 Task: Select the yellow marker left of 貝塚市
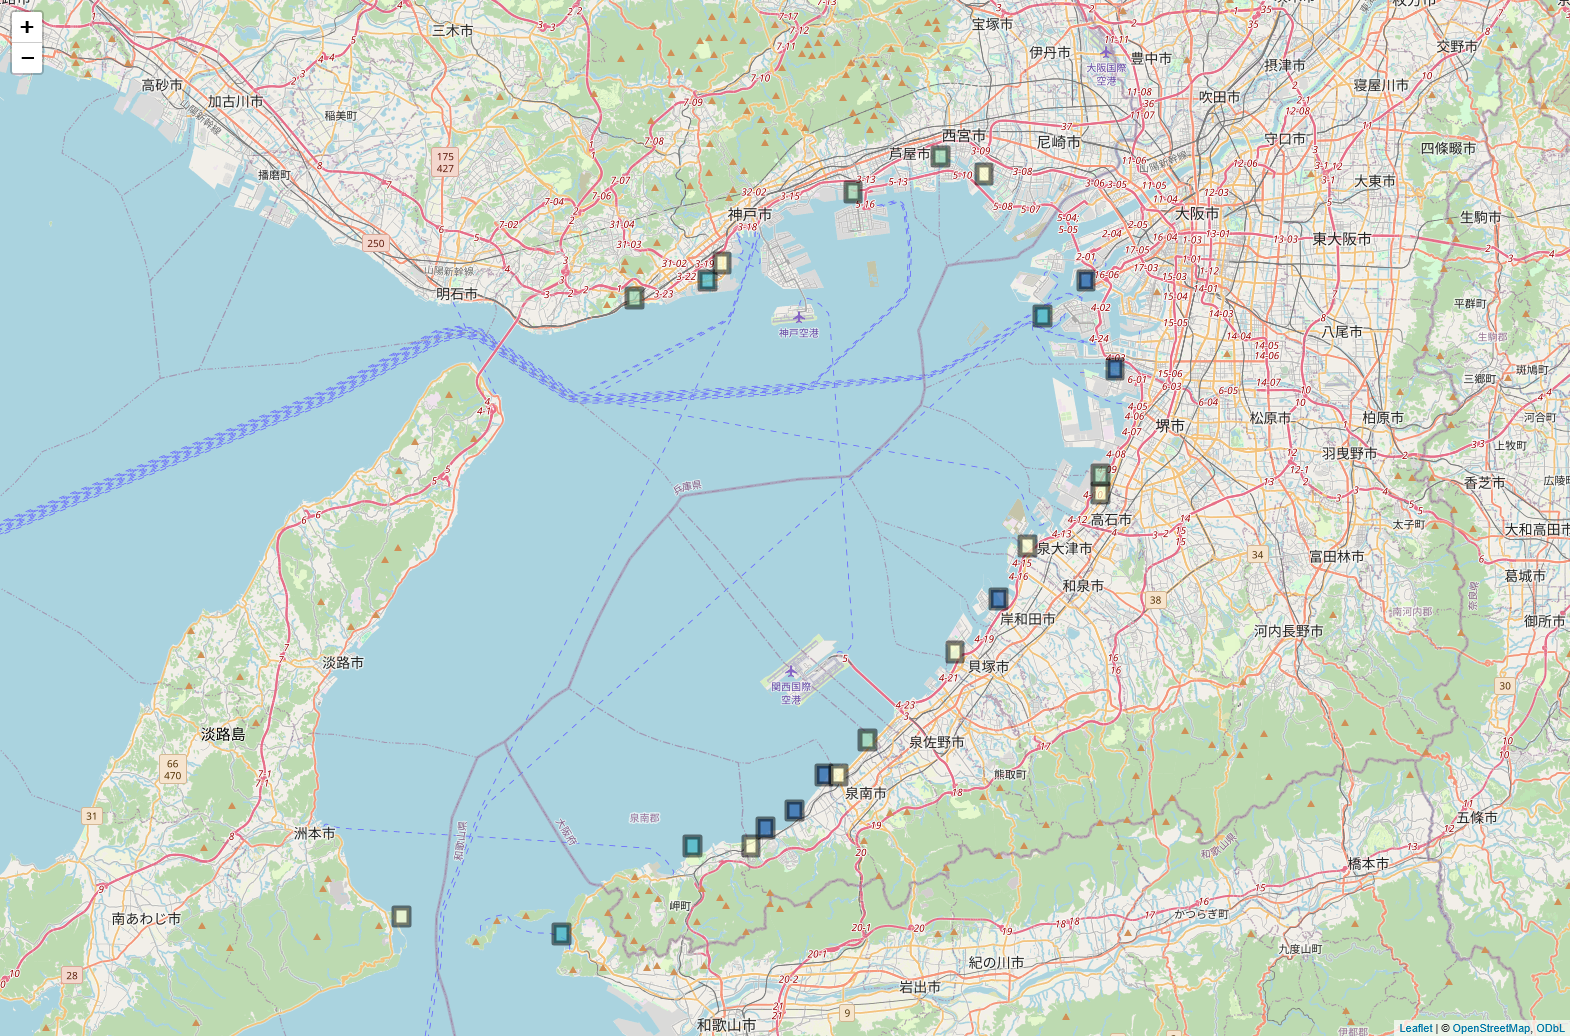point(955,652)
